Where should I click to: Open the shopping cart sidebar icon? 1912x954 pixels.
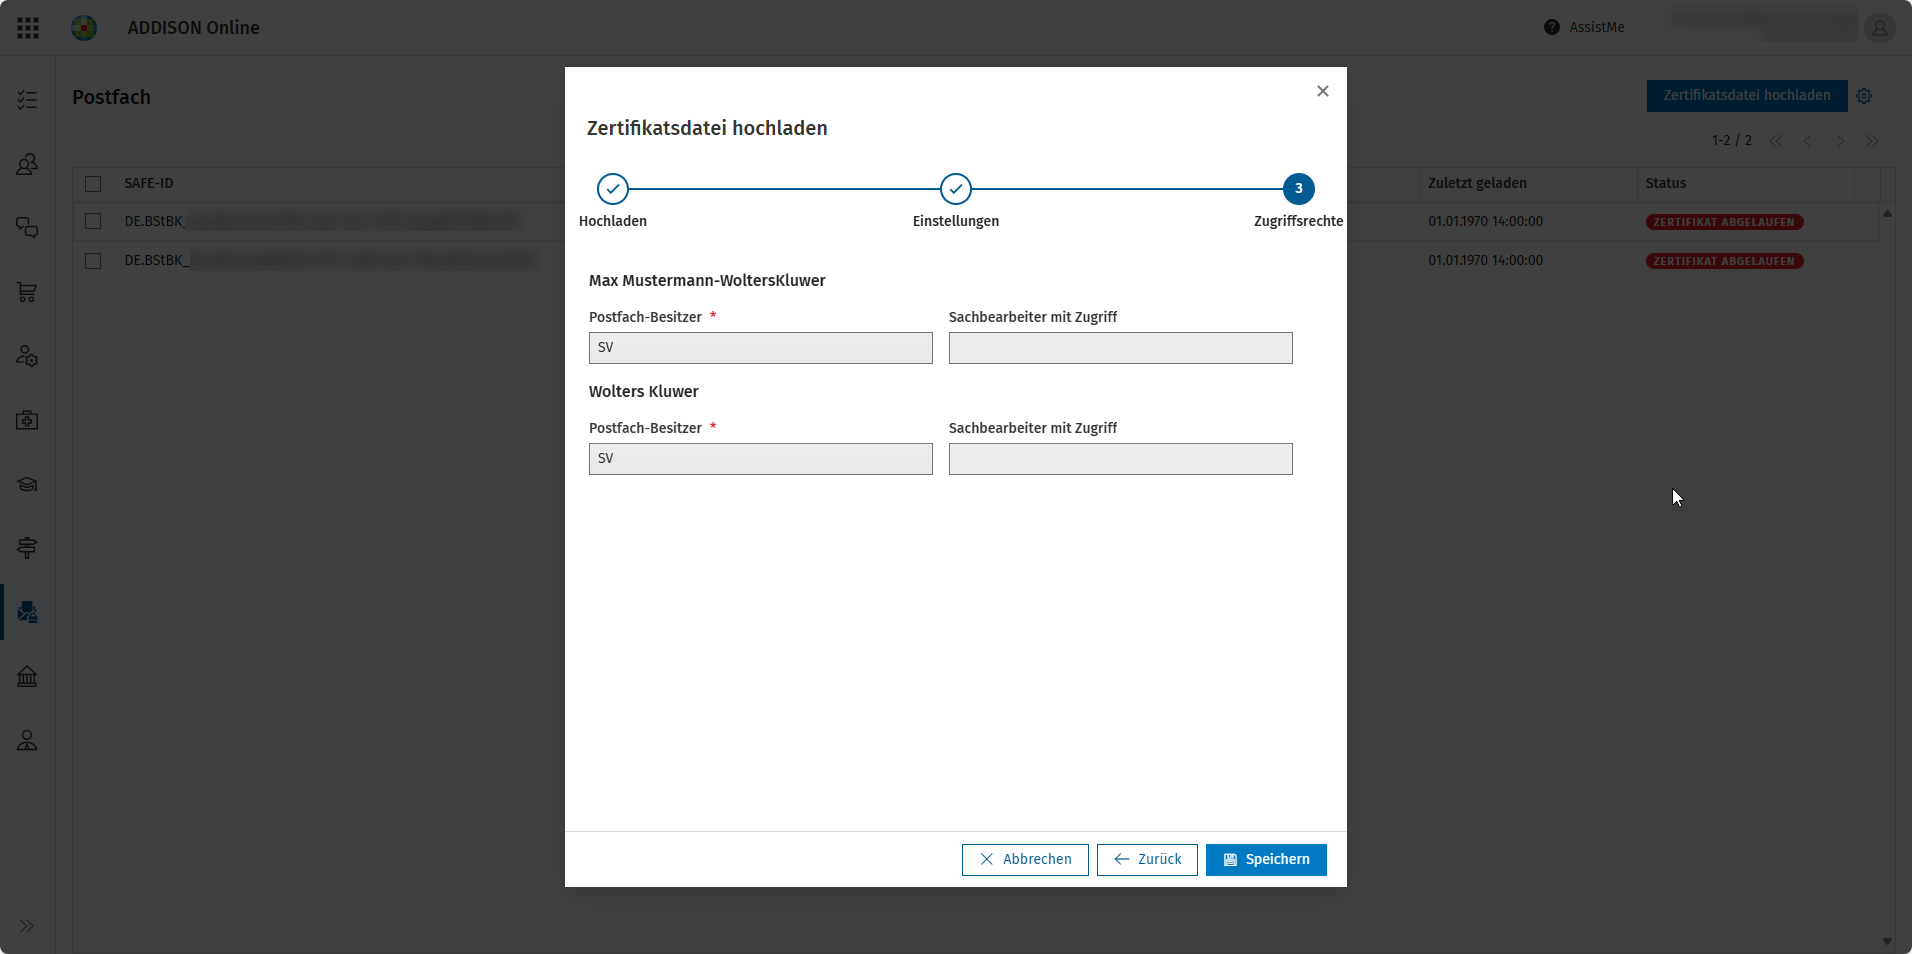(27, 292)
